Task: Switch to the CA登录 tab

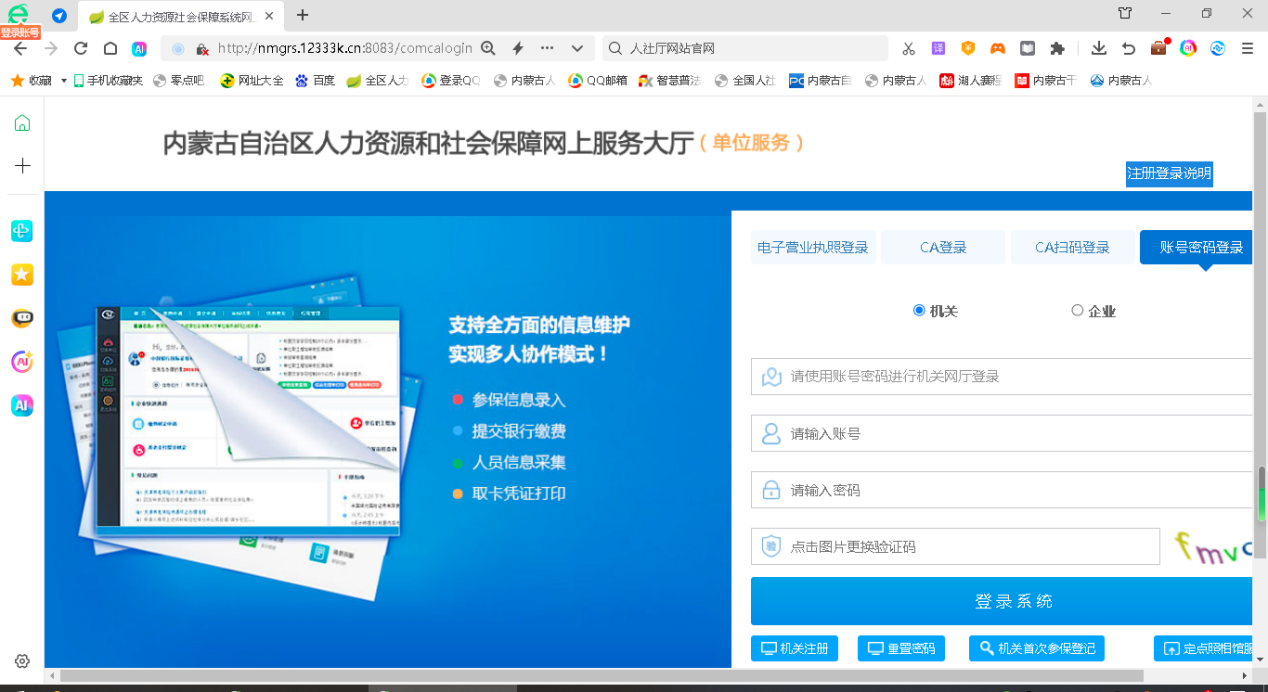Action: 943,247
